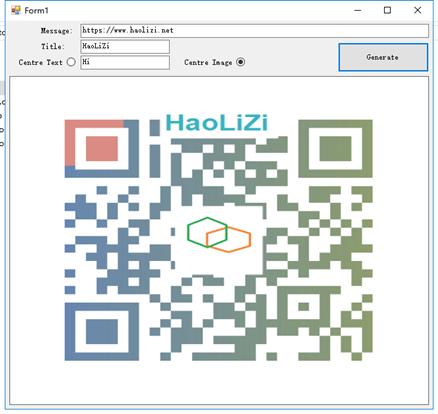Viewport: 438px width, 414px height.
Task: Click the Message input field
Action: 254,31
